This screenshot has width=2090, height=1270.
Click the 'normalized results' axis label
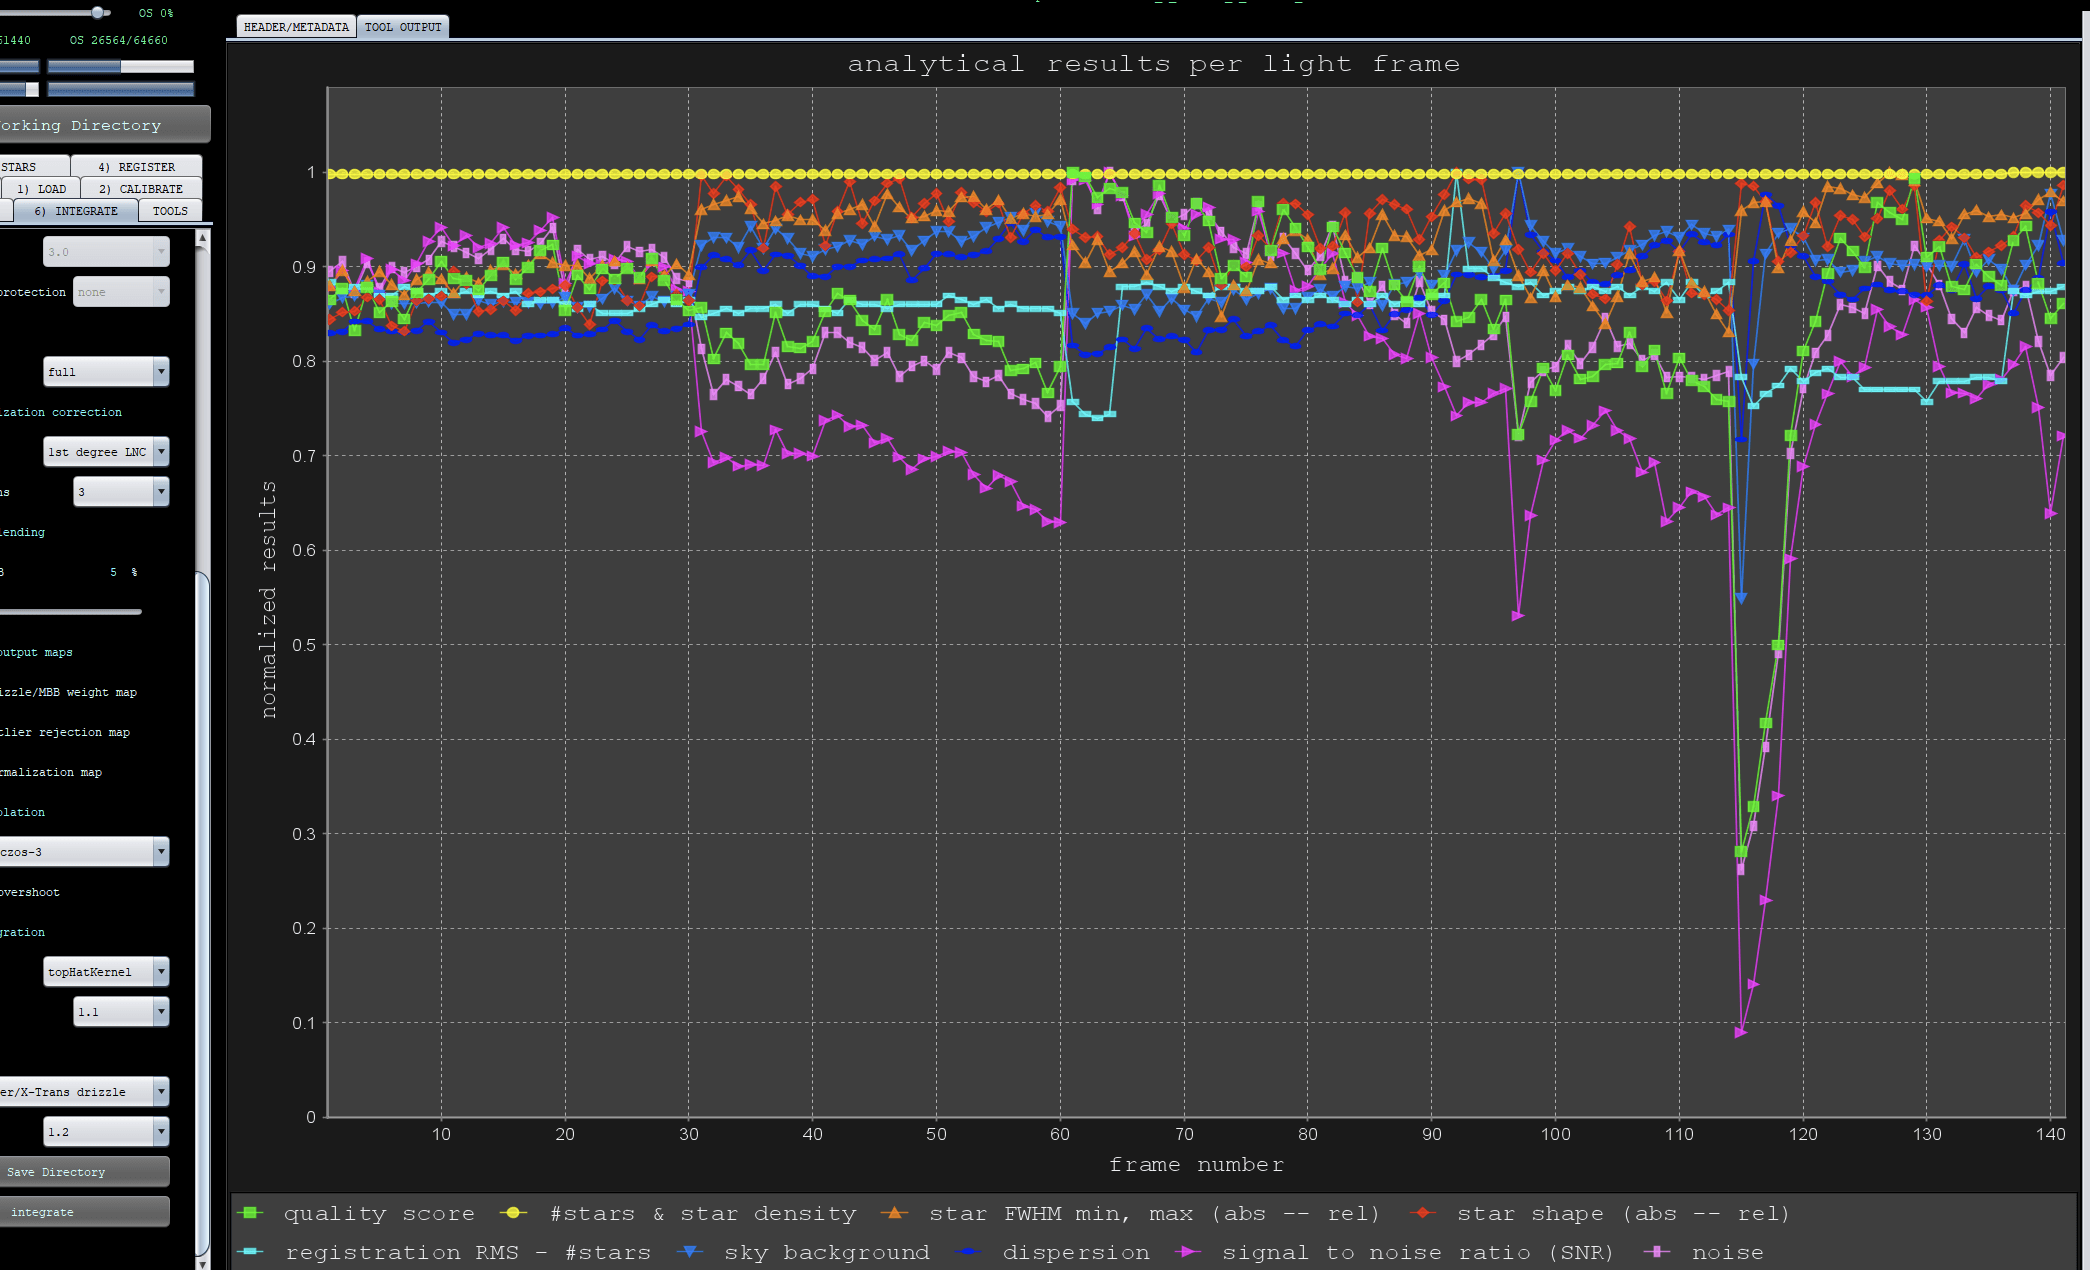[x=268, y=599]
